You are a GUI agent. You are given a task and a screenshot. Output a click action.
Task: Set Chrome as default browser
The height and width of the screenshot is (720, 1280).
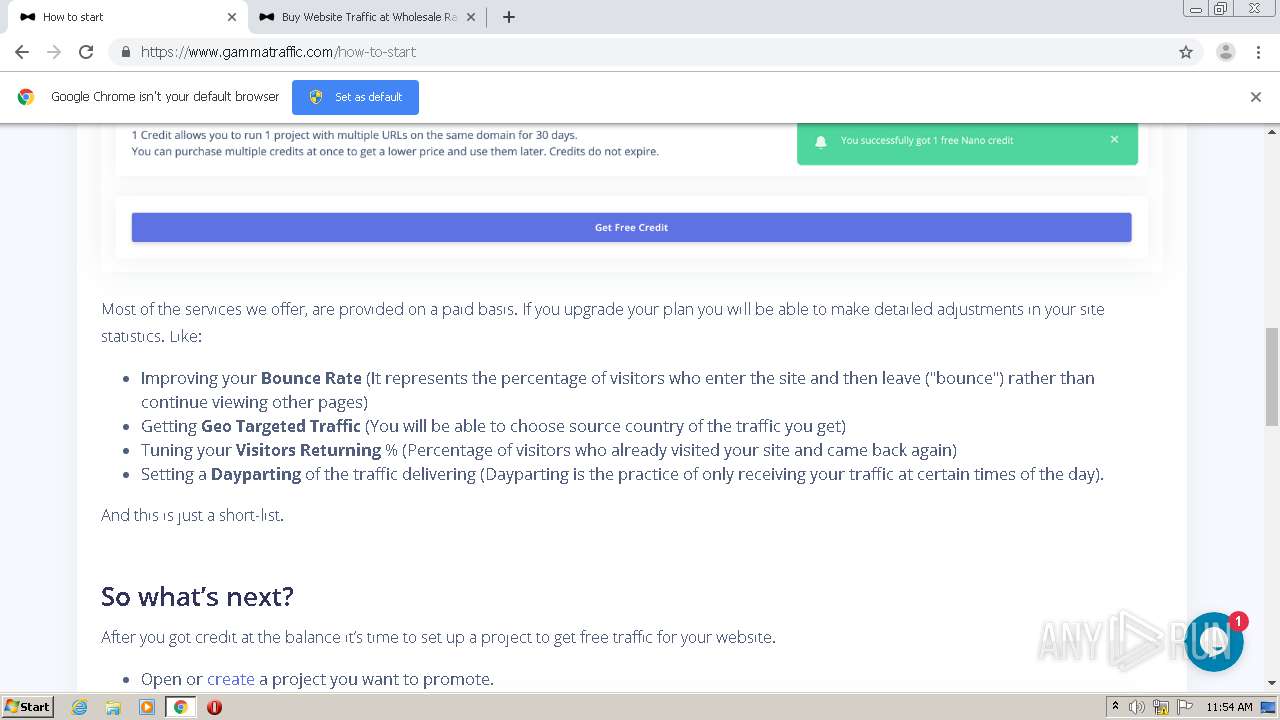[x=355, y=97]
